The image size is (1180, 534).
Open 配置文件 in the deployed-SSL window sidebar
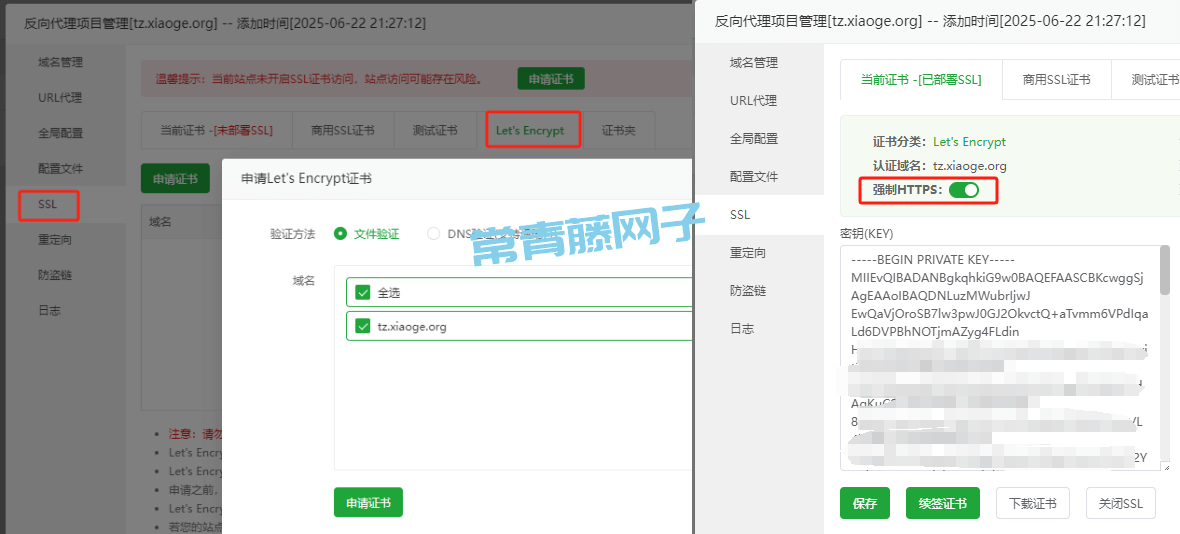(x=753, y=177)
